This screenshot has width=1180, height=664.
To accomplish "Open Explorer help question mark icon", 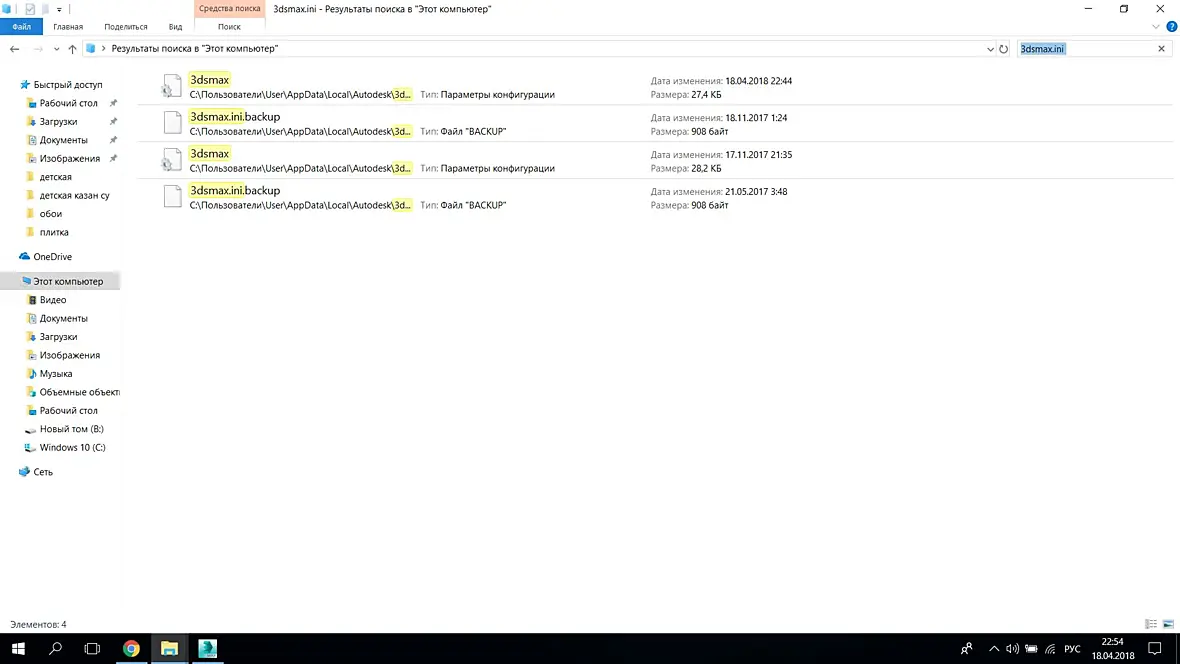I will pyautogui.click(x=1172, y=26).
